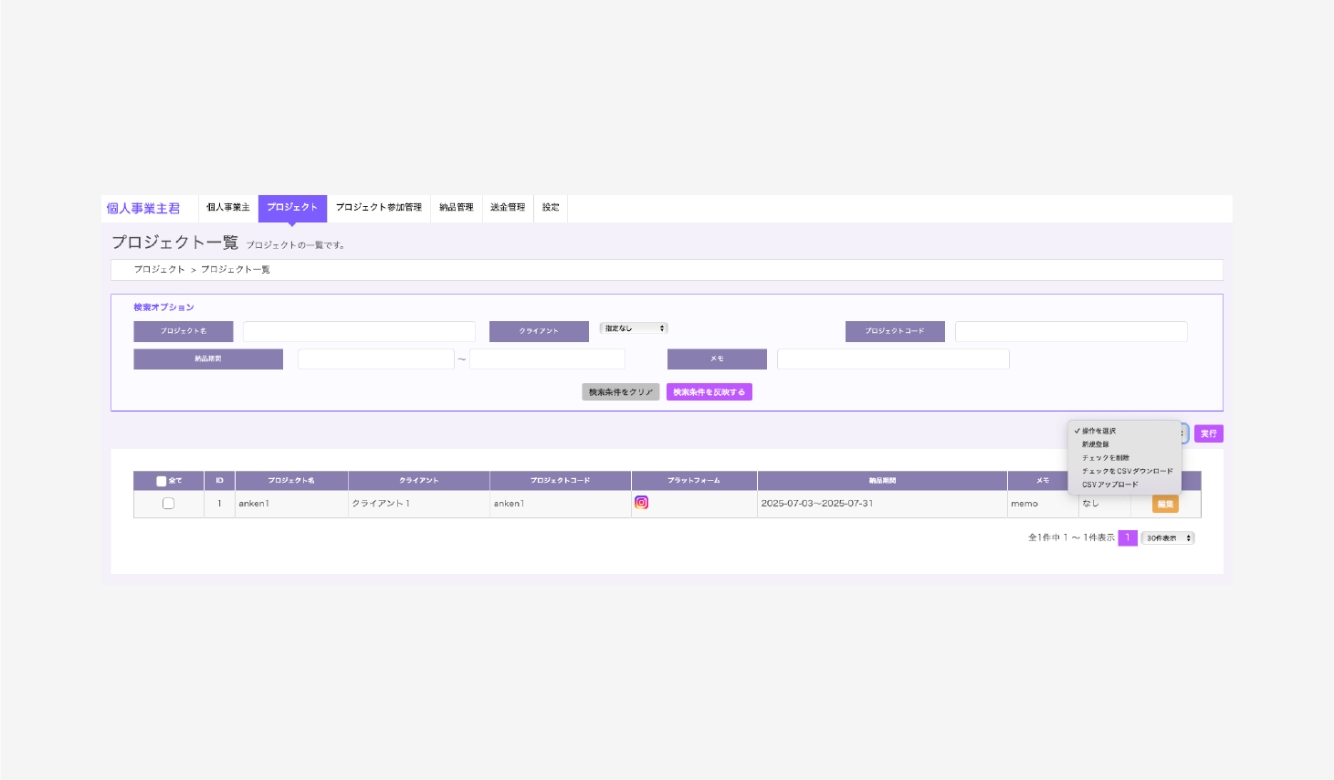
Task: Click the 個人事業主君 site logo
Action: point(144,209)
